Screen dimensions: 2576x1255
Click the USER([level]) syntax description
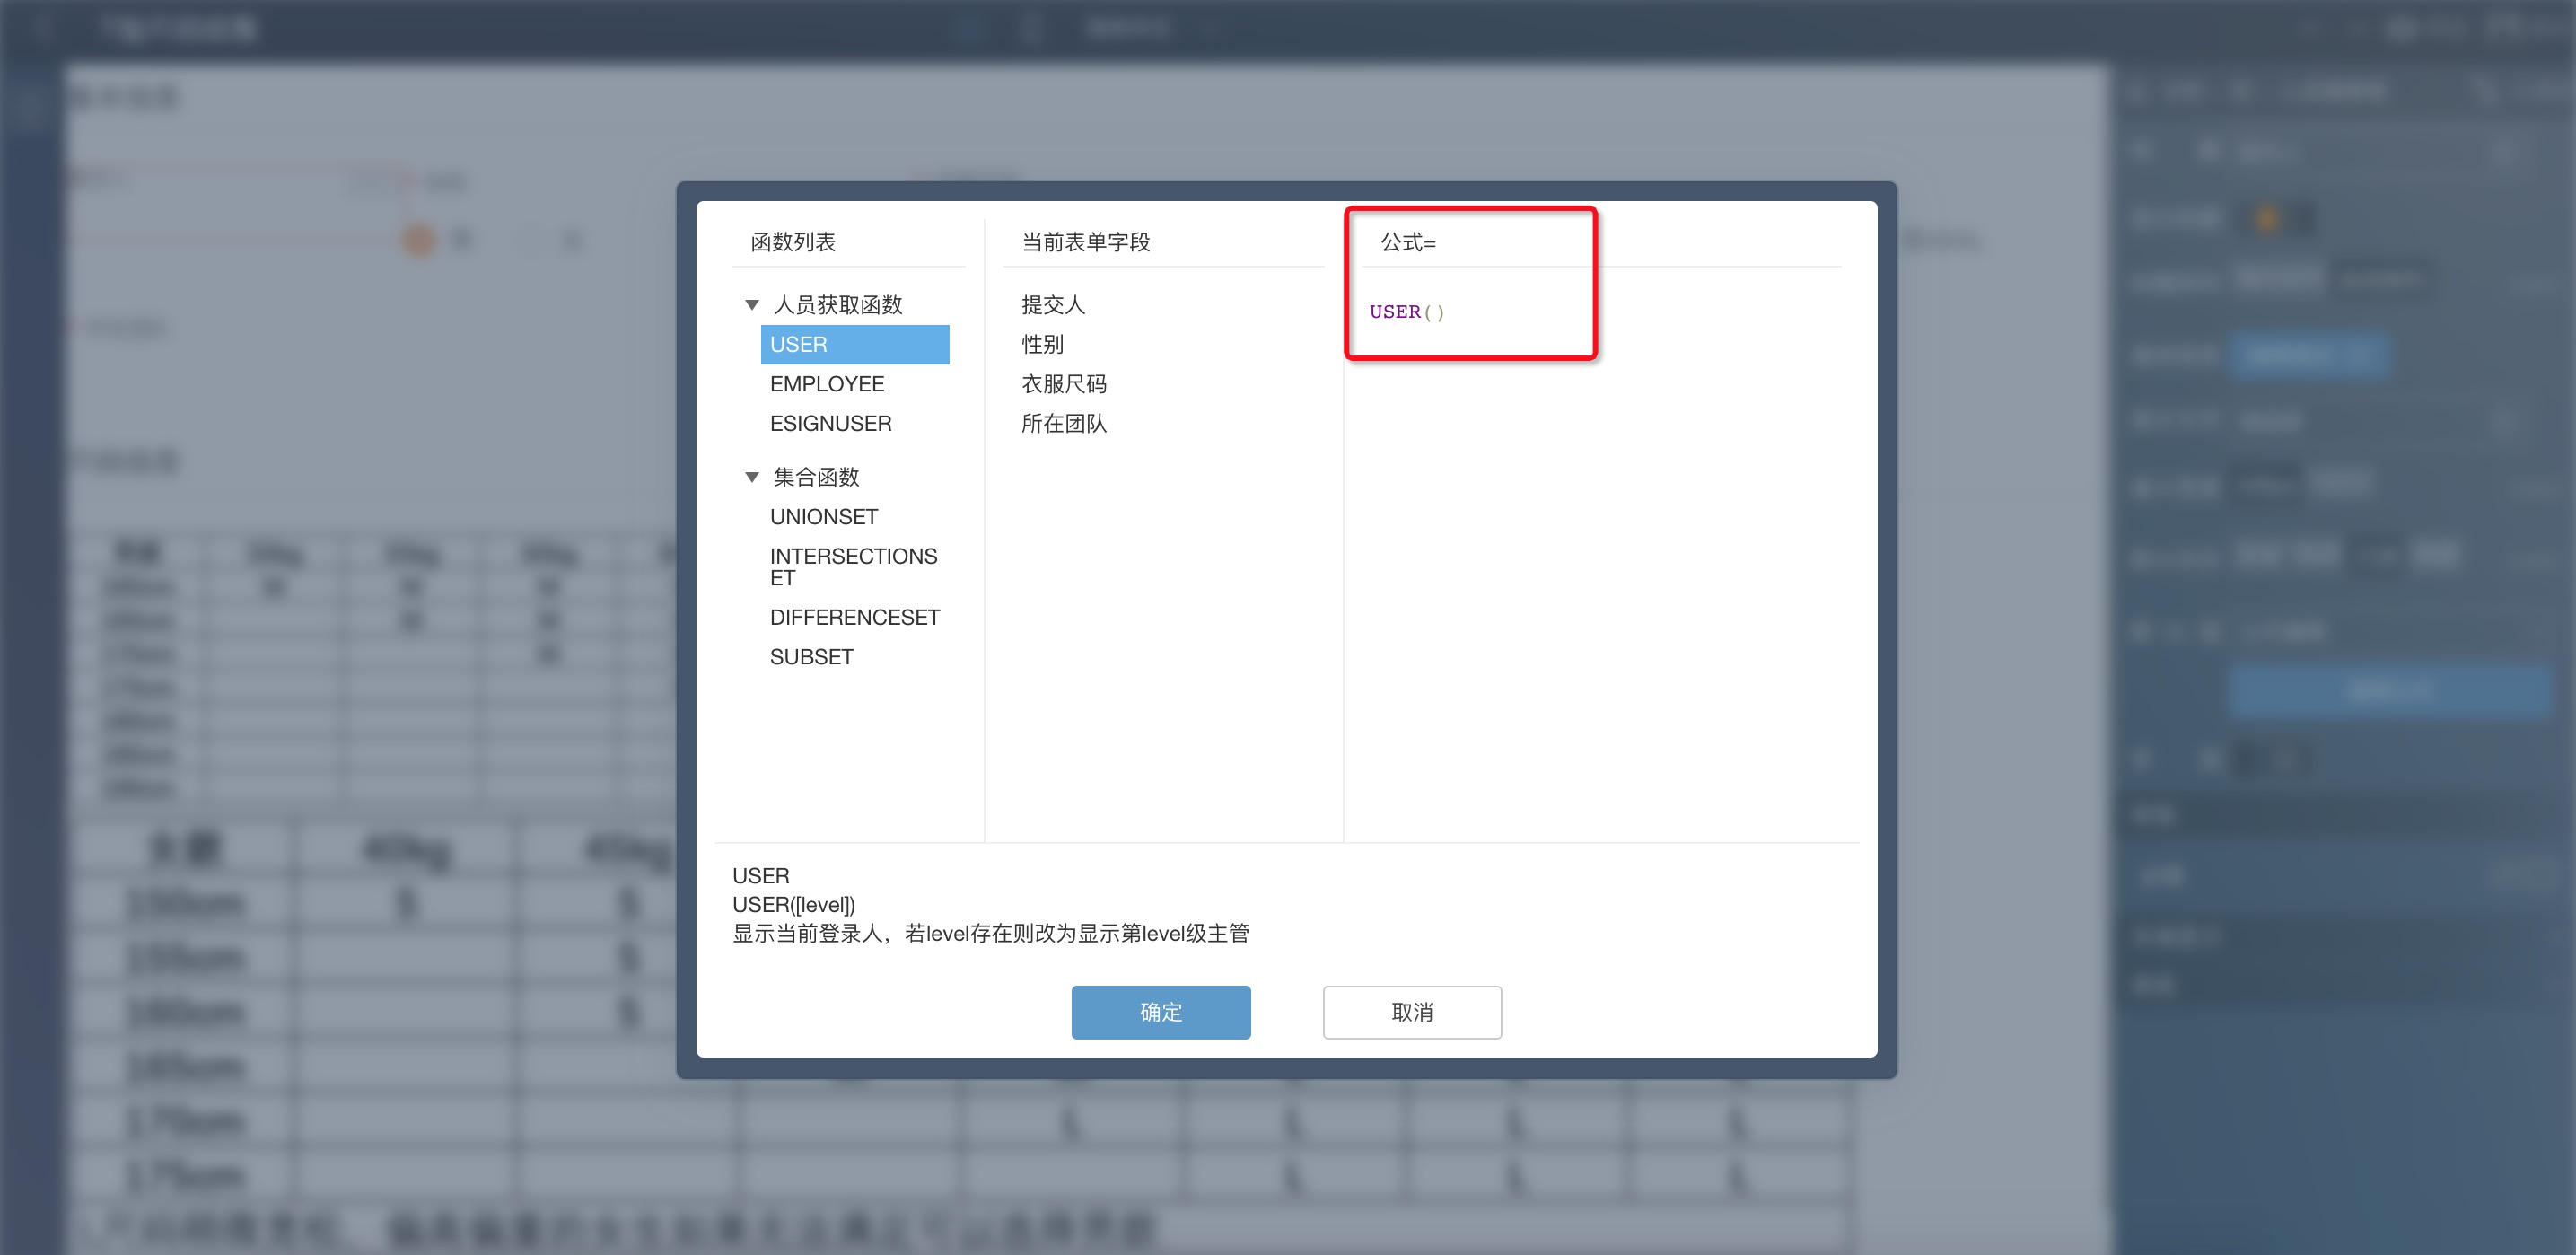[x=793, y=905]
